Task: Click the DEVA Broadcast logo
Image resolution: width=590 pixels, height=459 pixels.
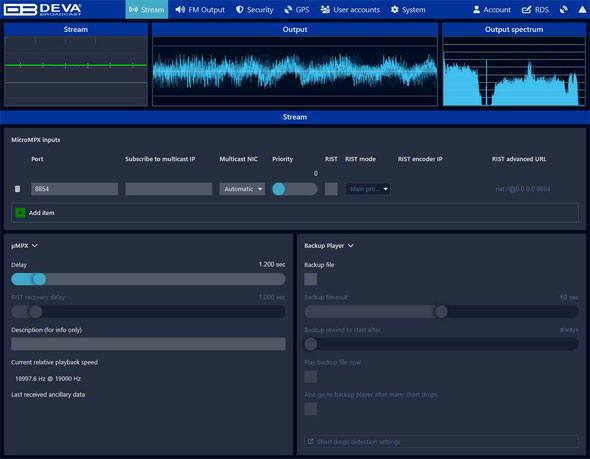Action: tap(43, 9)
